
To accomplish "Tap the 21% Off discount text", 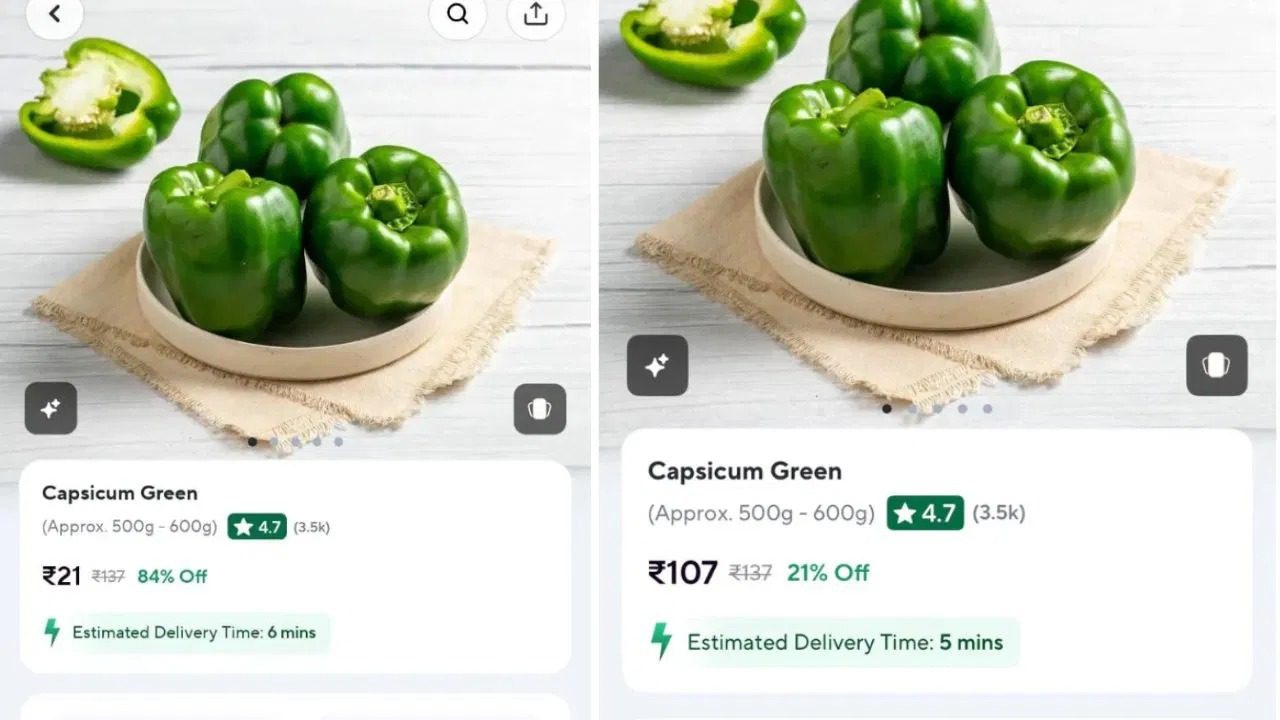I will click(x=828, y=573).
